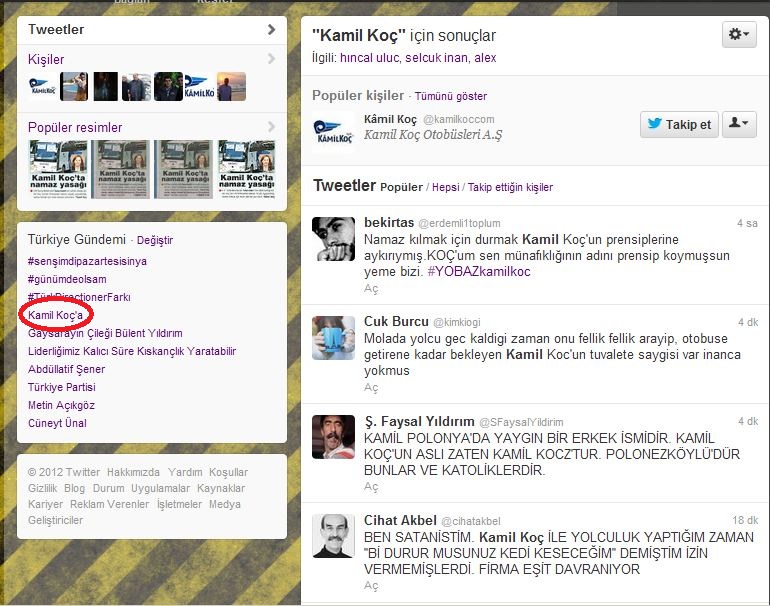Image resolution: width=770 pixels, height=606 pixels.
Task: Switch to Hepsi tweets filter
Action: (x=446, y=187)
